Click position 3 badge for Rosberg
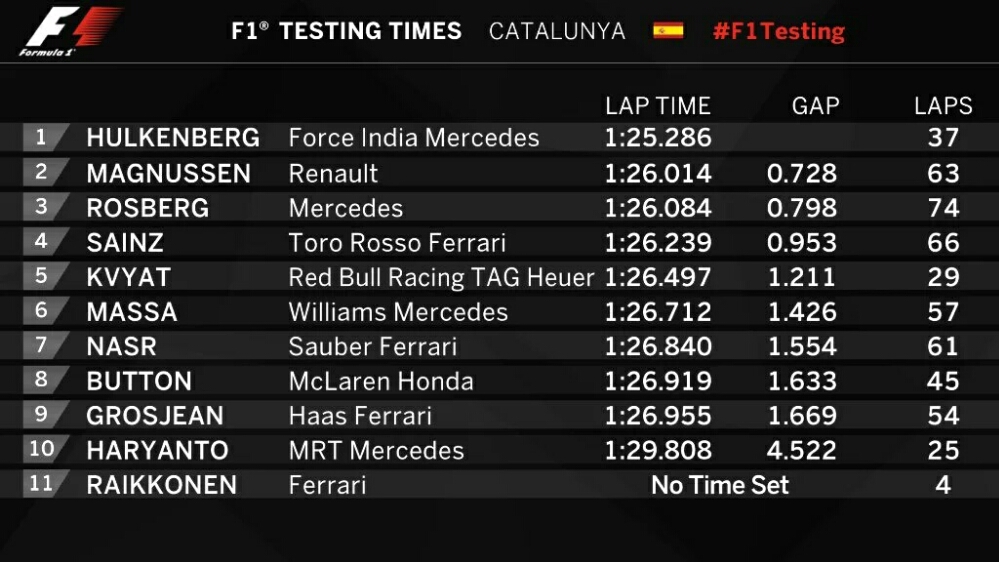Screen dimensions: 999x562 (42, 207)
